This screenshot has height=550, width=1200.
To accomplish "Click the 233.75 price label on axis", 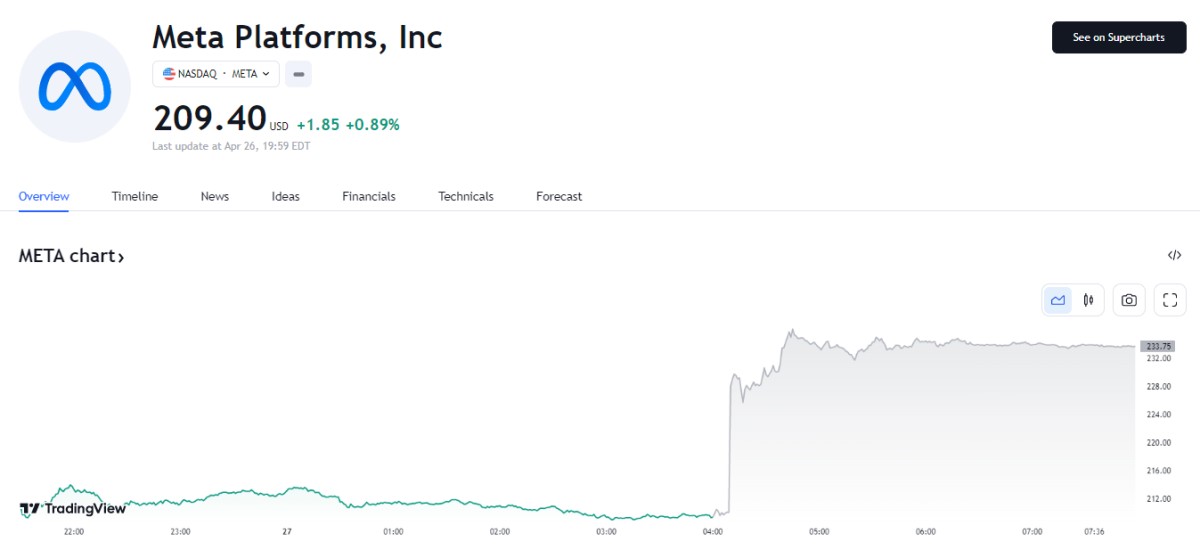I will coord(1157,346).
